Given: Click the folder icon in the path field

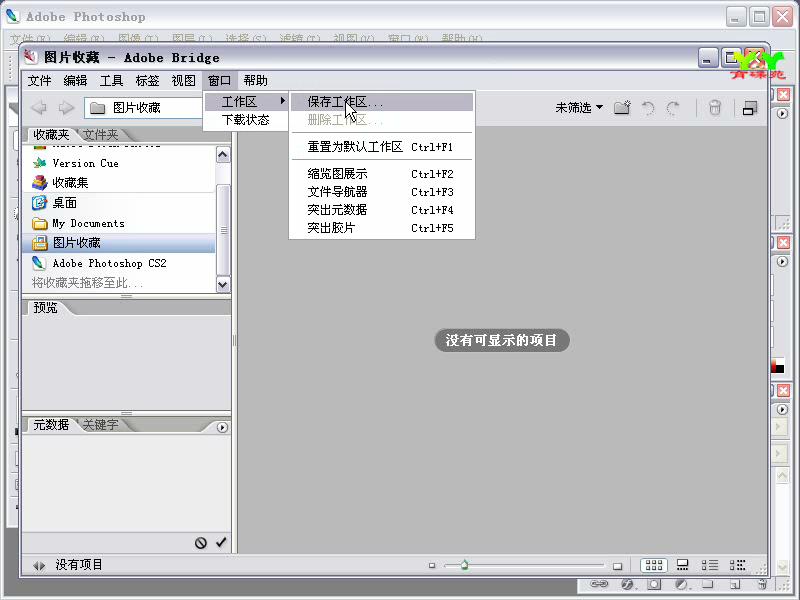Looking at the screenshot, I should pos(97,108).
